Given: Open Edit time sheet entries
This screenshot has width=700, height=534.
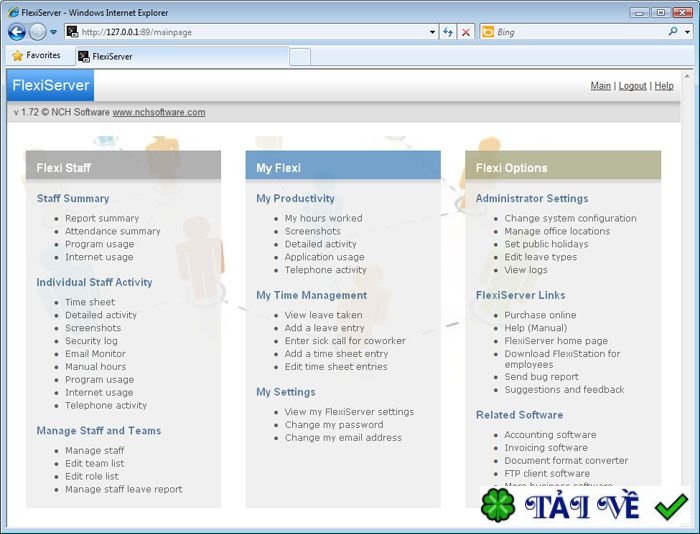Looking at the screenshot, I should point(336,367).
